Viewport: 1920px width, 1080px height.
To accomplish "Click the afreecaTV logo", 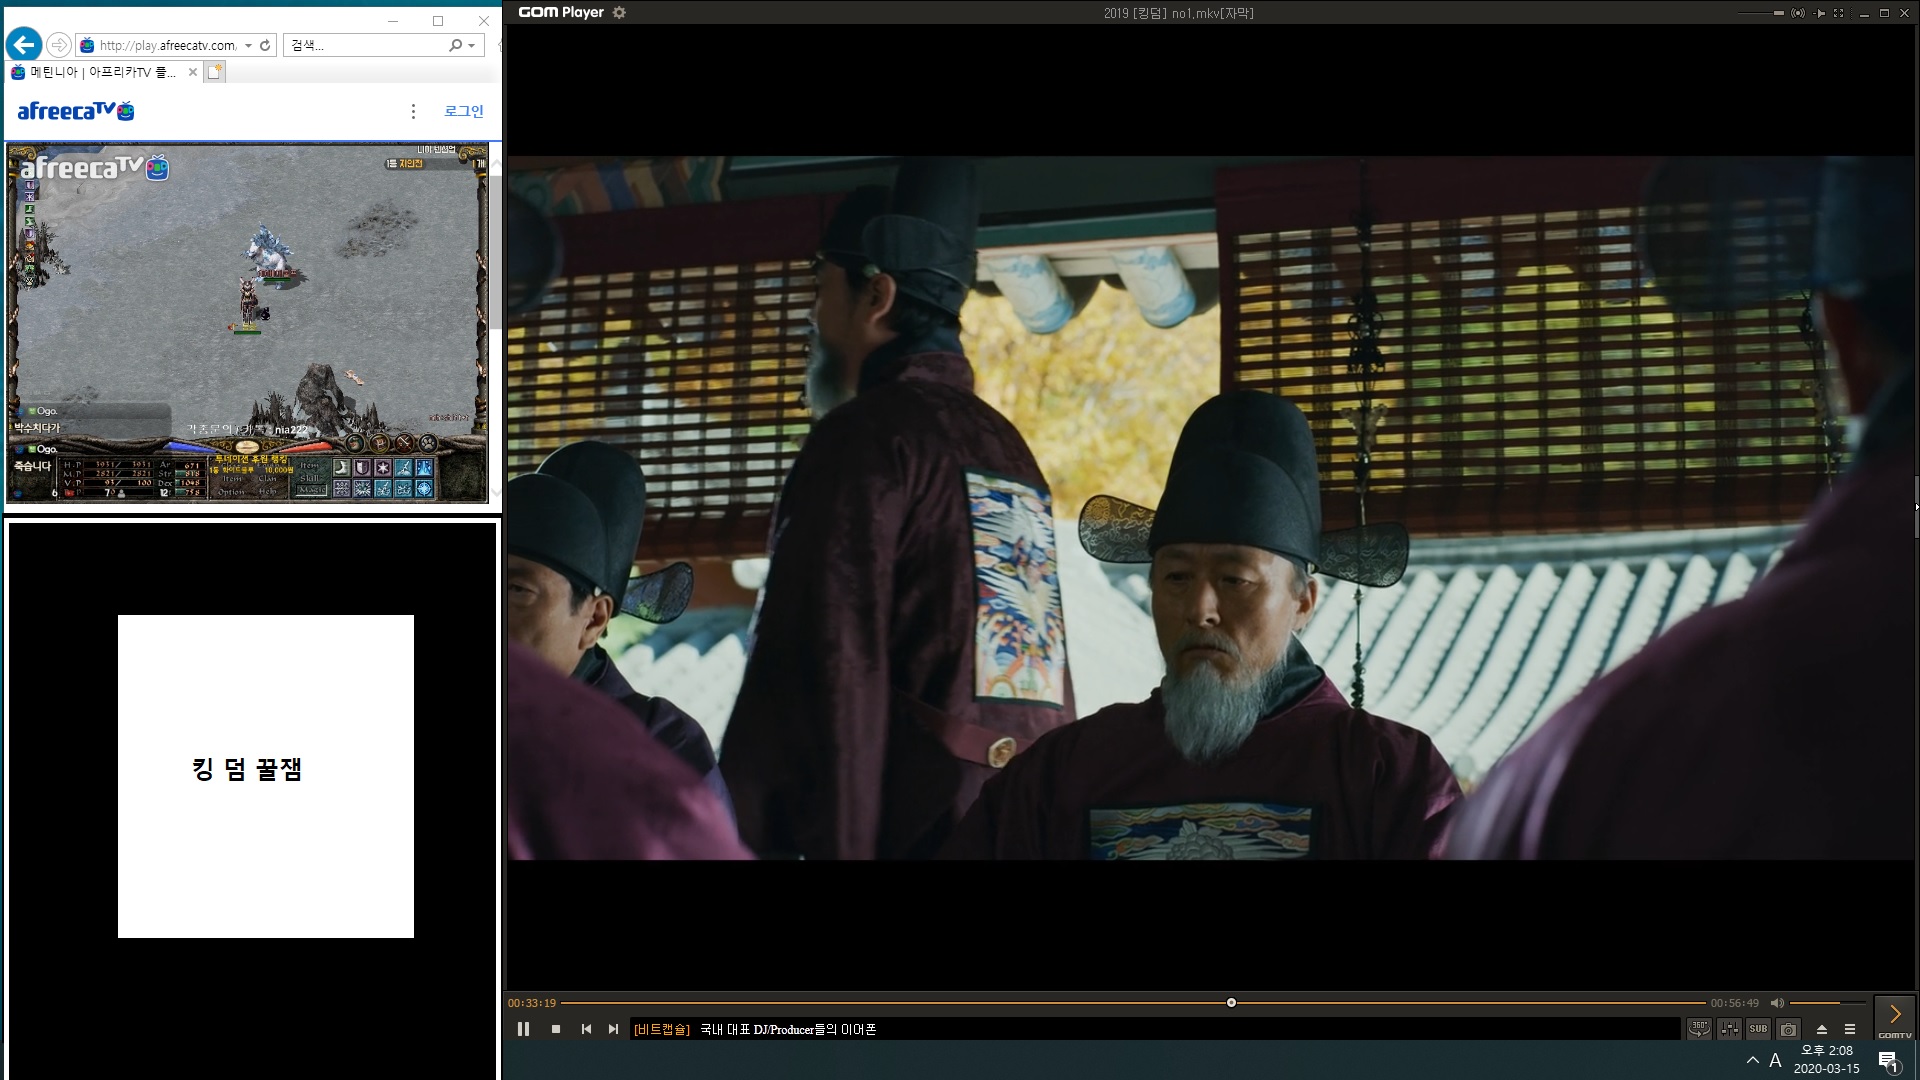I will [x=76, y=111].
